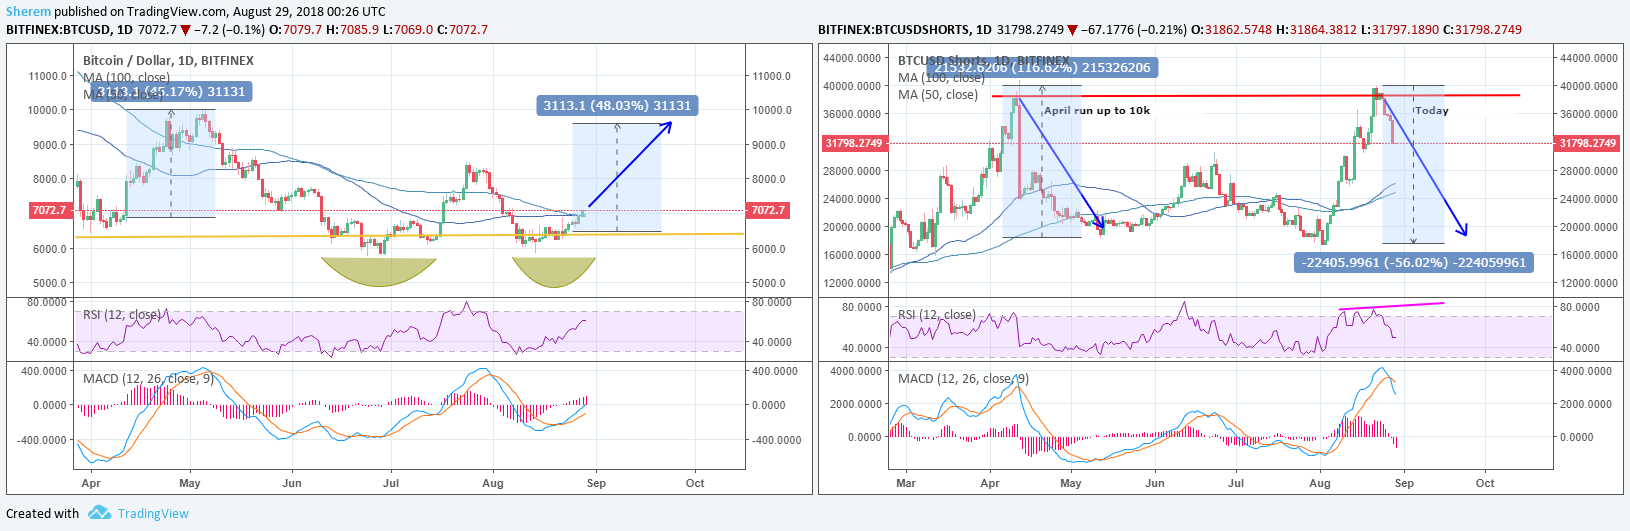Click the 21532.6206 (116.62%) measurement label
The width and height of the screenshot is (1630, 531).
(x=1043, y=67)
